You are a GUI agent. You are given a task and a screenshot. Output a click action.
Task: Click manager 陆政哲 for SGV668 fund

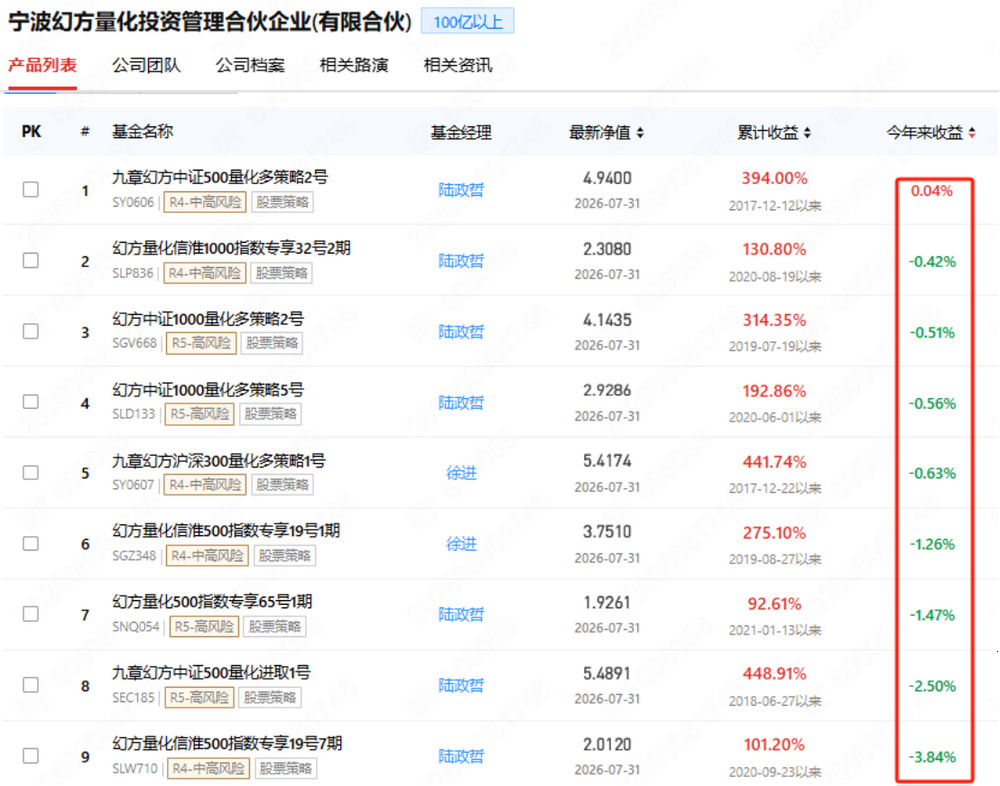tap(461, 332)
